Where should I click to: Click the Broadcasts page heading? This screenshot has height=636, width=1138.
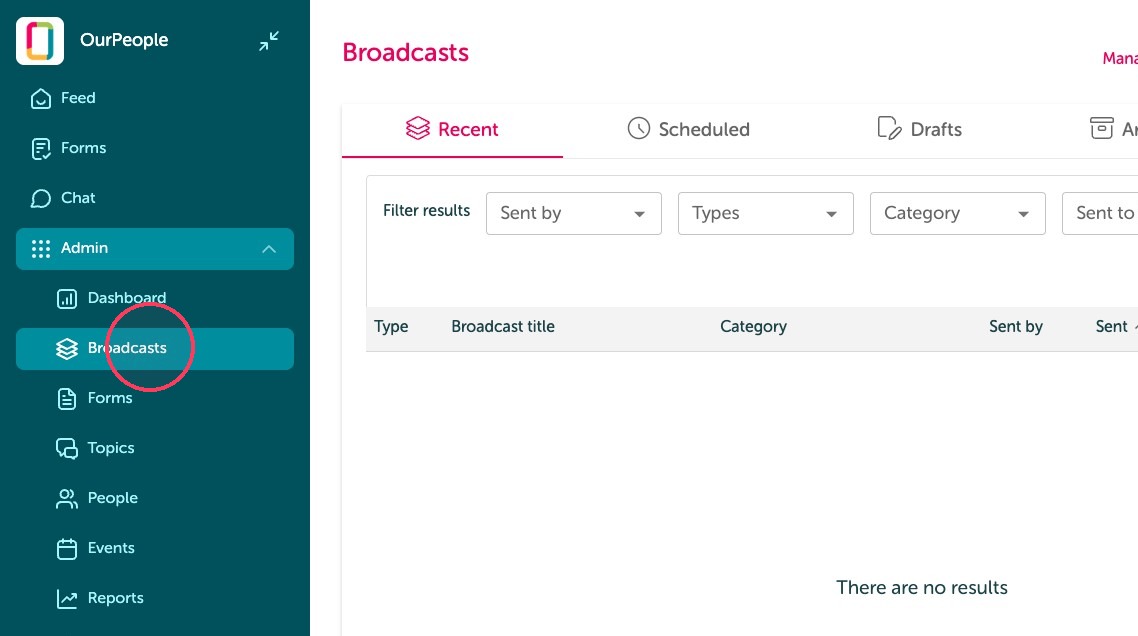406,52
